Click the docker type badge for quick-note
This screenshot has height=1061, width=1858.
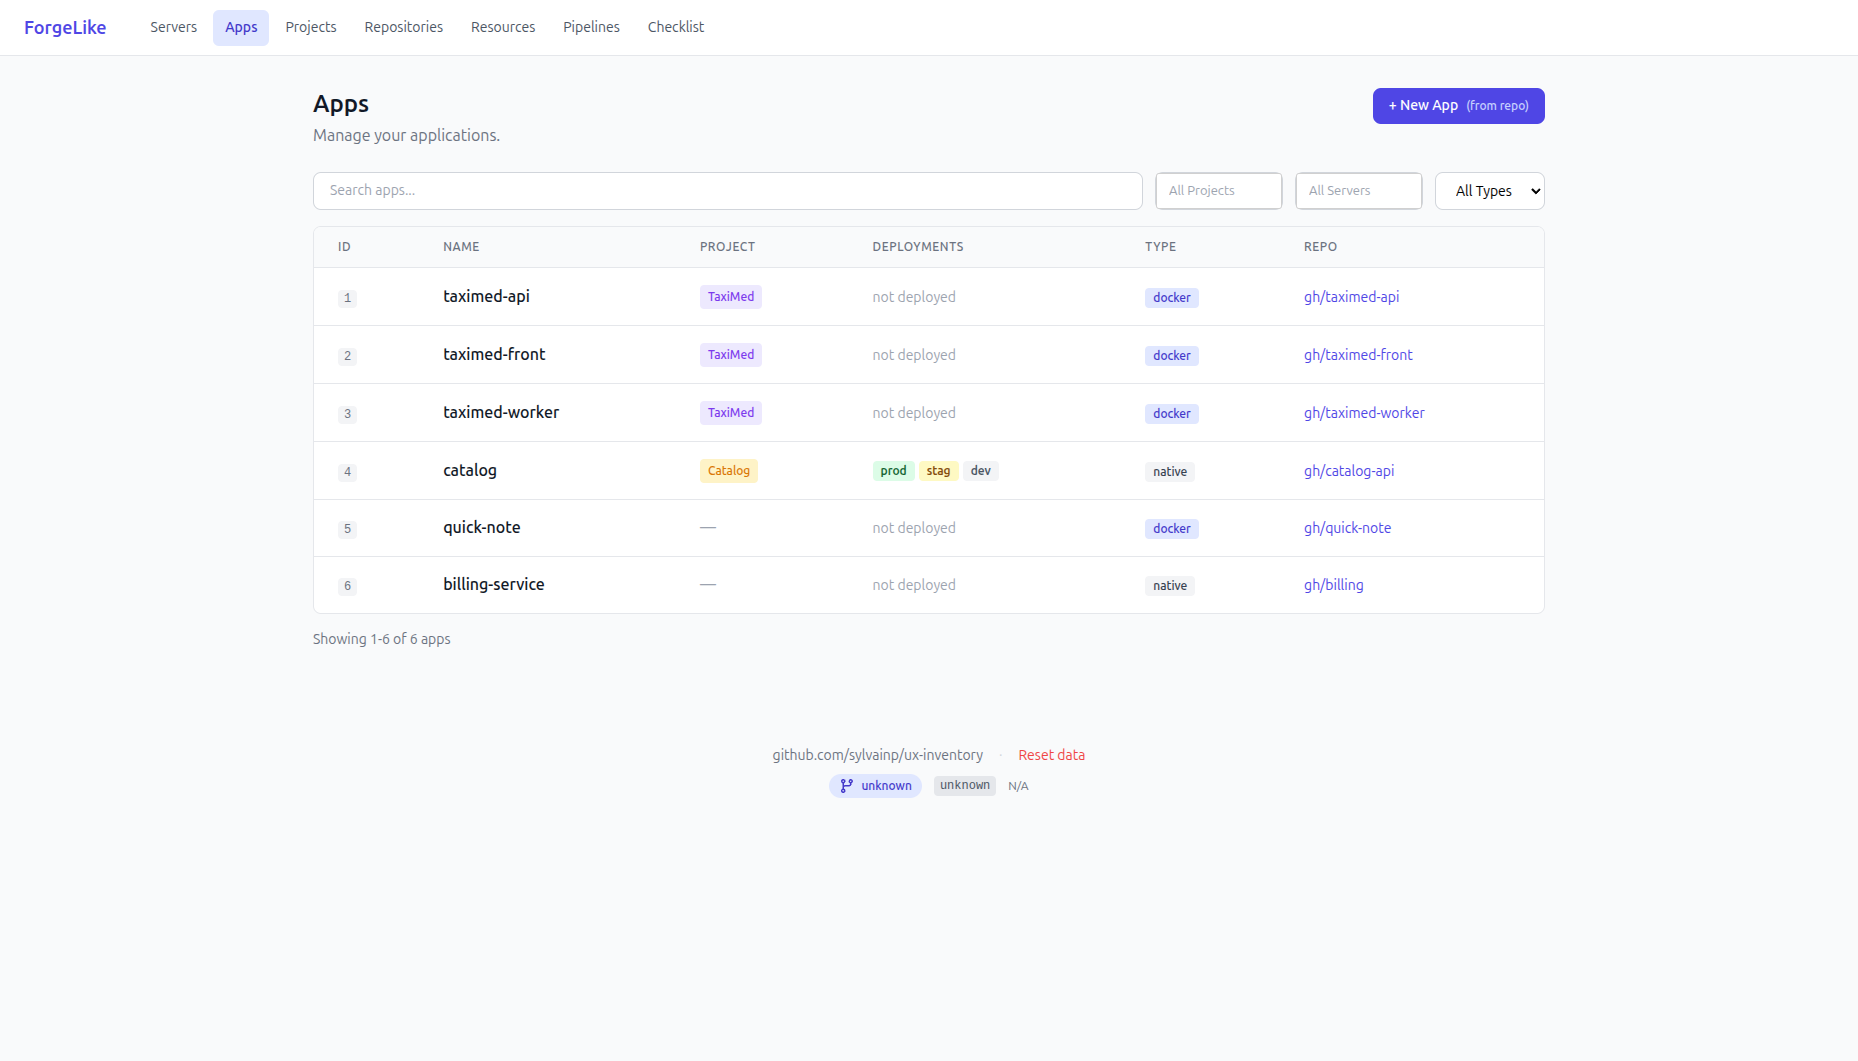[x=1171, y=529]
